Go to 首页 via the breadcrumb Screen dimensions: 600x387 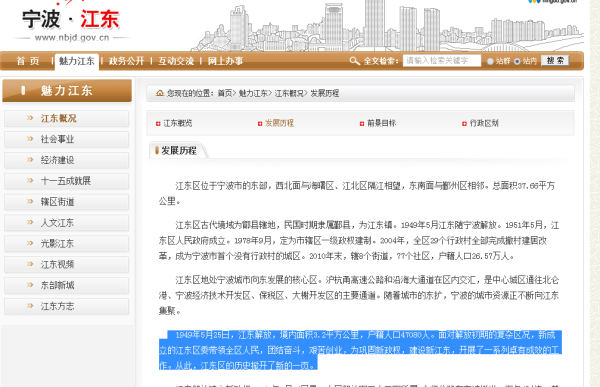point(225,93)
